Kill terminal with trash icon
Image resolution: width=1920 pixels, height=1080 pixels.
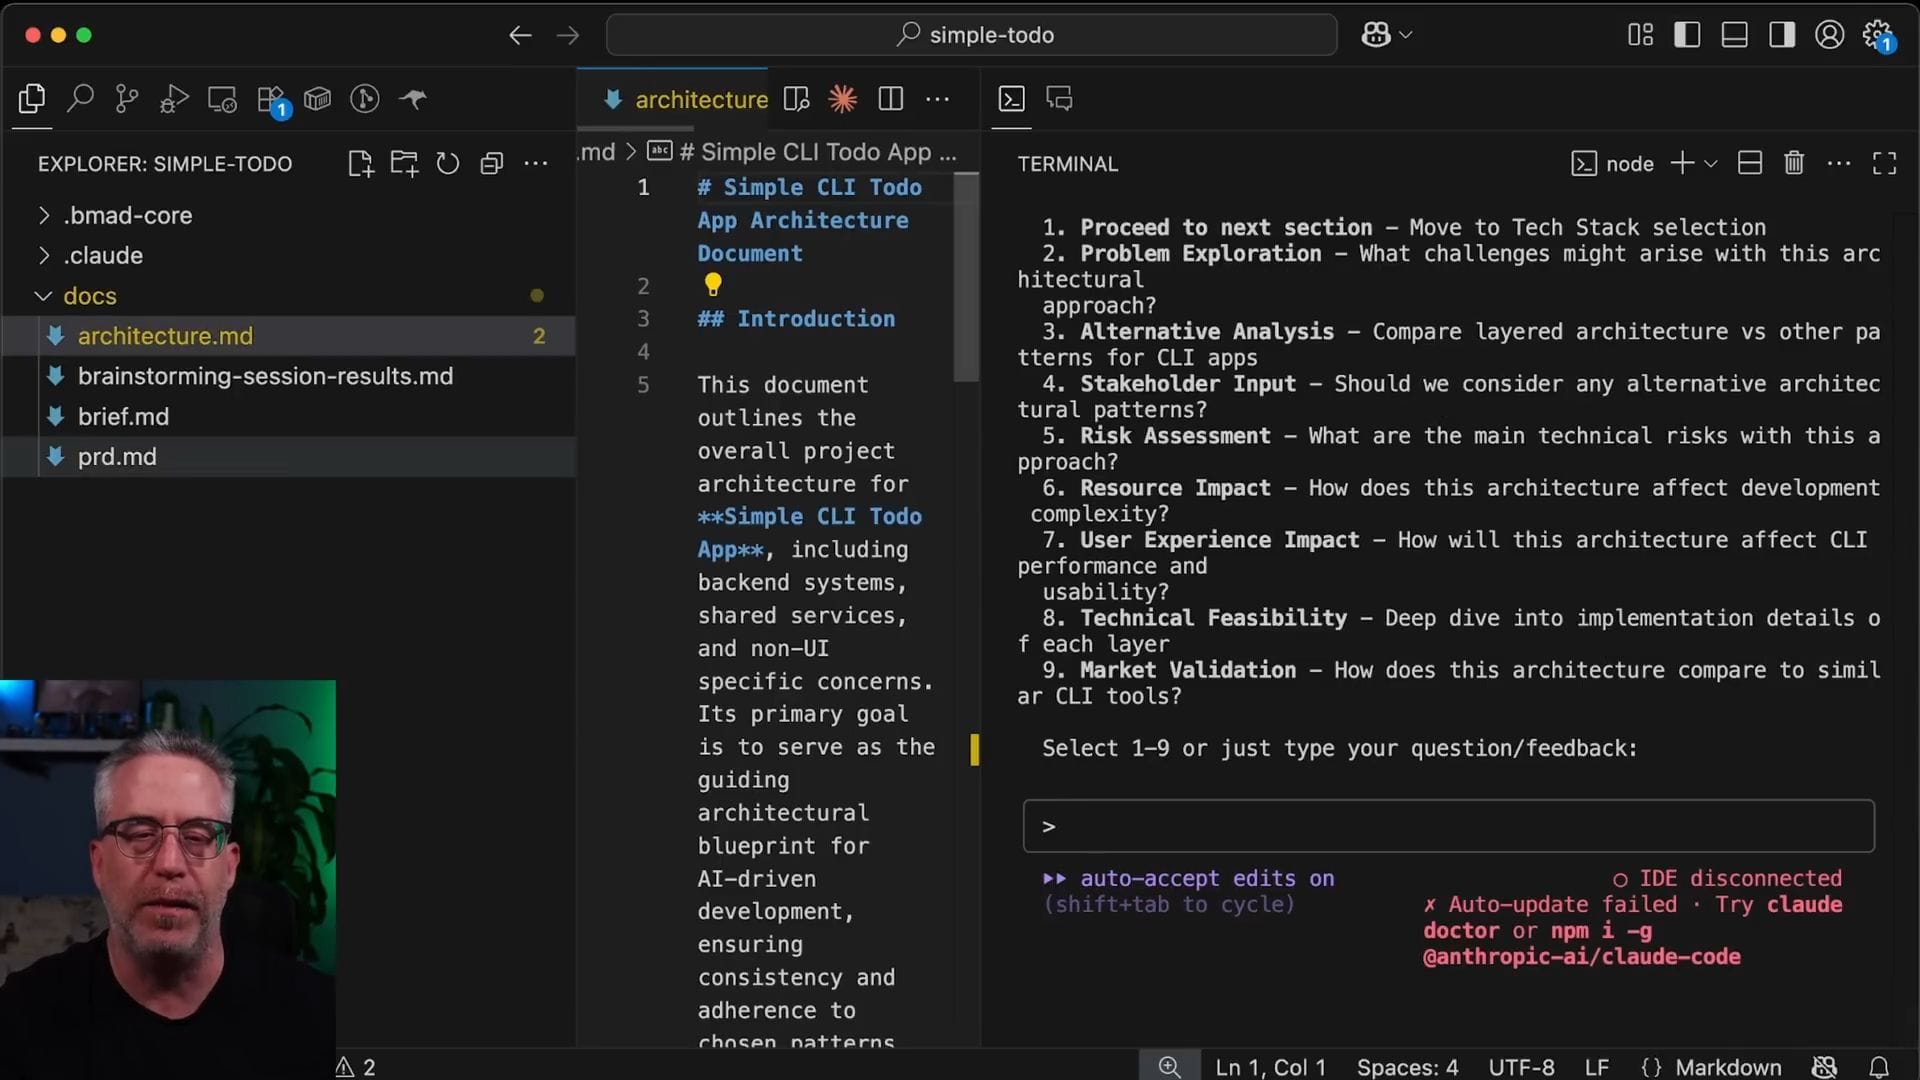1794,163
